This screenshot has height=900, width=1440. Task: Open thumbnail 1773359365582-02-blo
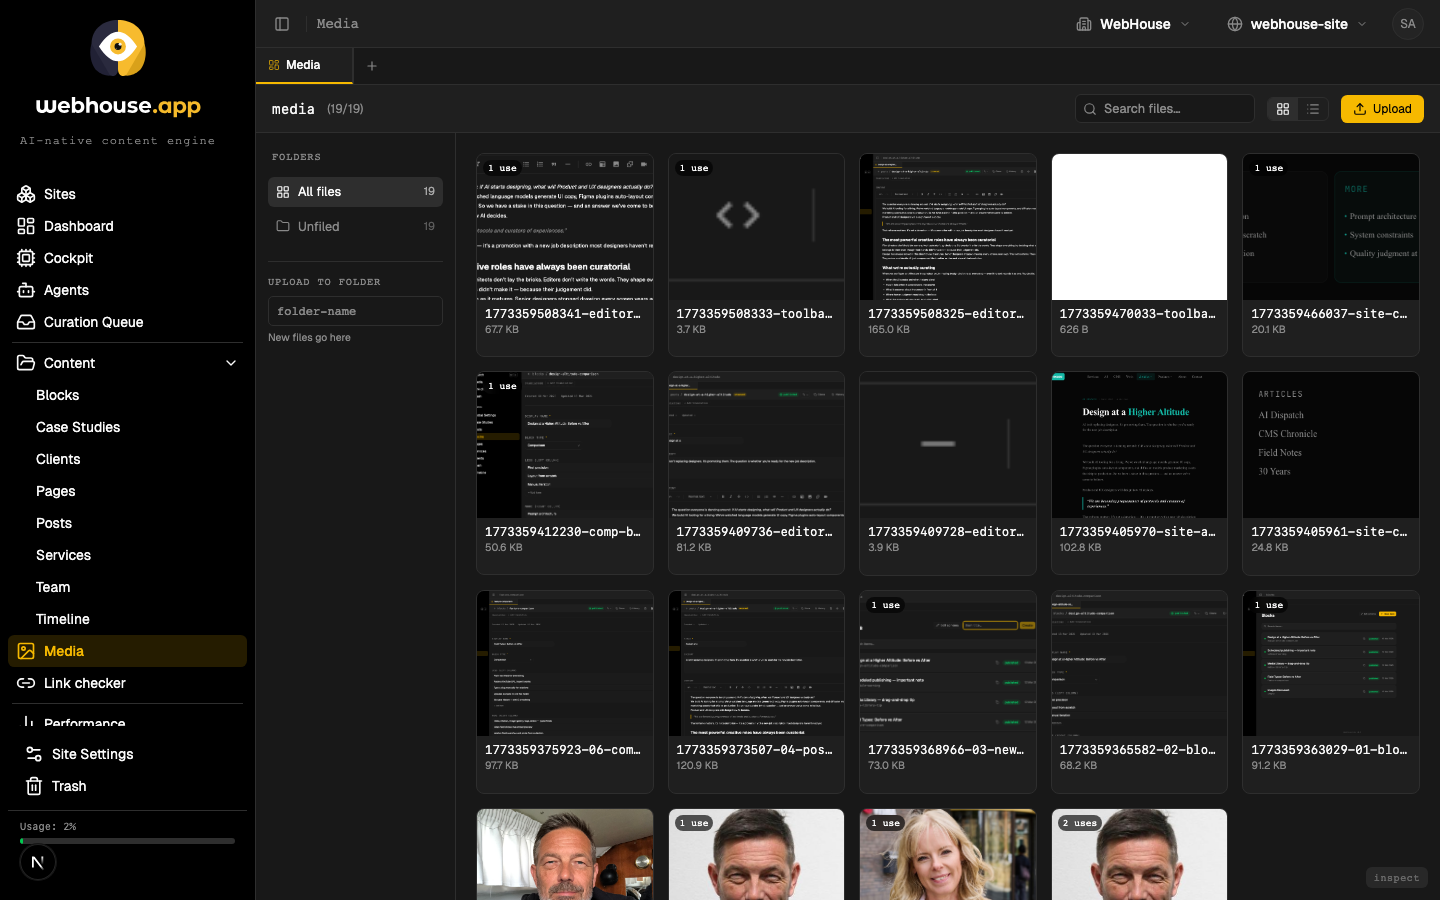coord(1139,663)
